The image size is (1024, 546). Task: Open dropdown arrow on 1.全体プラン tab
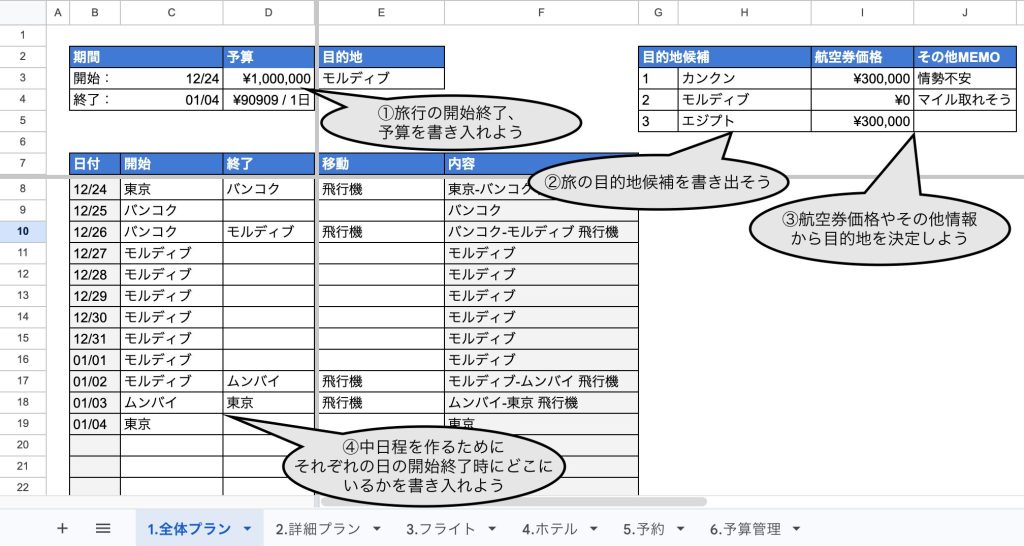[x=247, y=529]
